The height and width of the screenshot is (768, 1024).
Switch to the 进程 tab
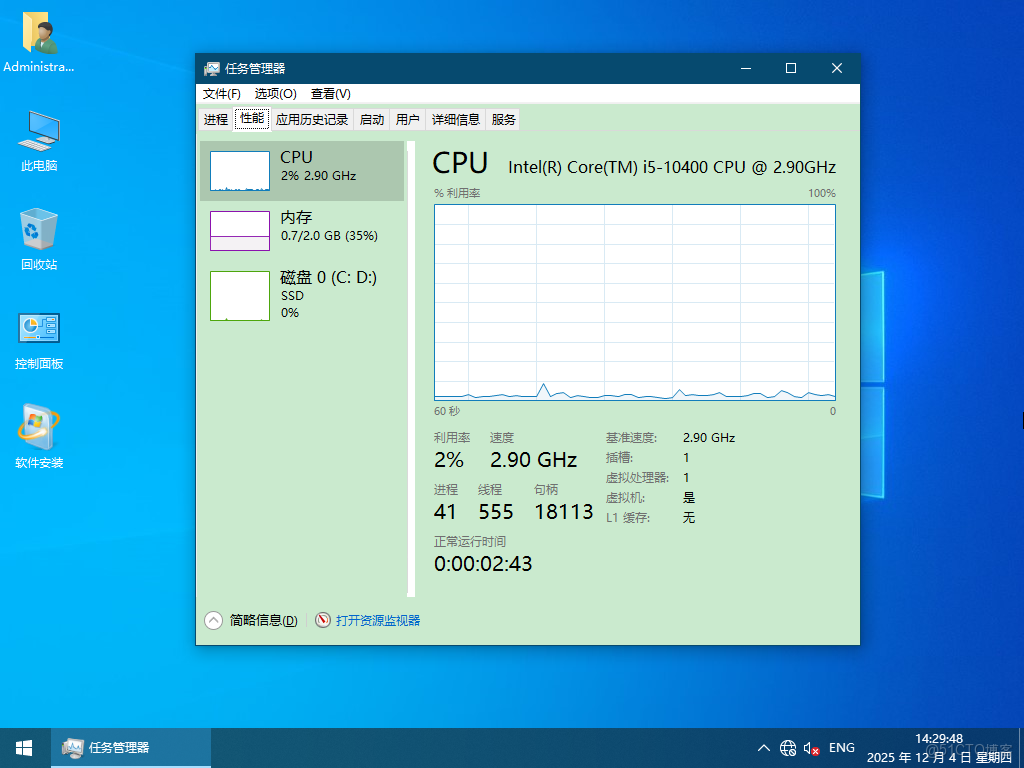(x=216, y=119)
